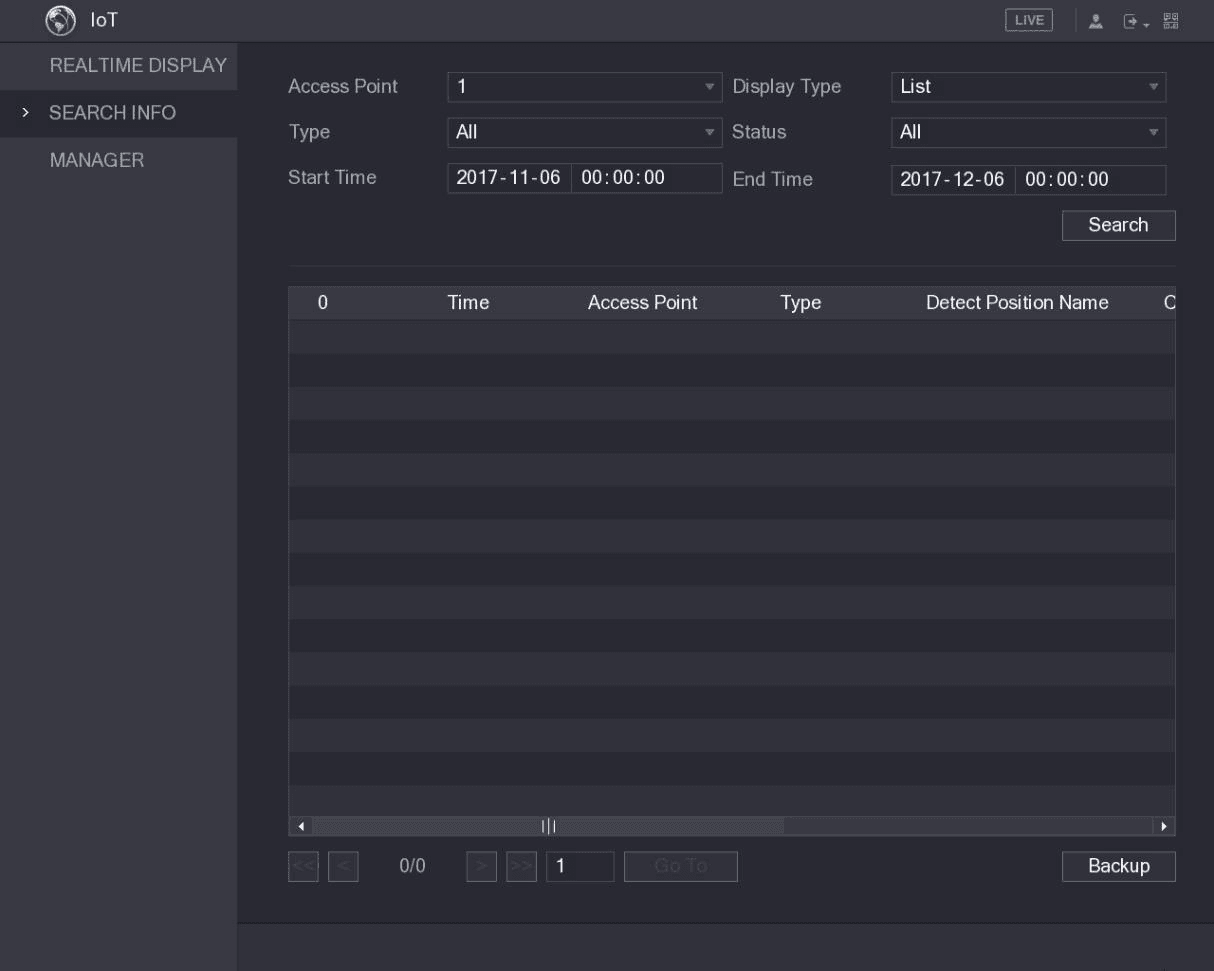This screenshot has height=971, width=1214.
Task: Open the REALTIME DISPLAY section
Action: click(138, 66)
